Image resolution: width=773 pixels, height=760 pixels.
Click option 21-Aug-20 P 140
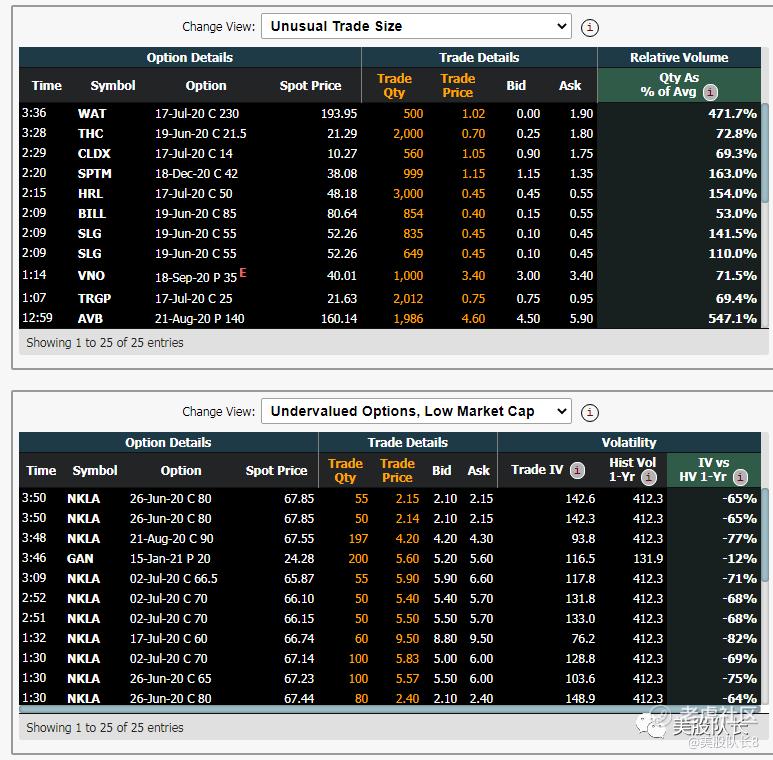199,319
